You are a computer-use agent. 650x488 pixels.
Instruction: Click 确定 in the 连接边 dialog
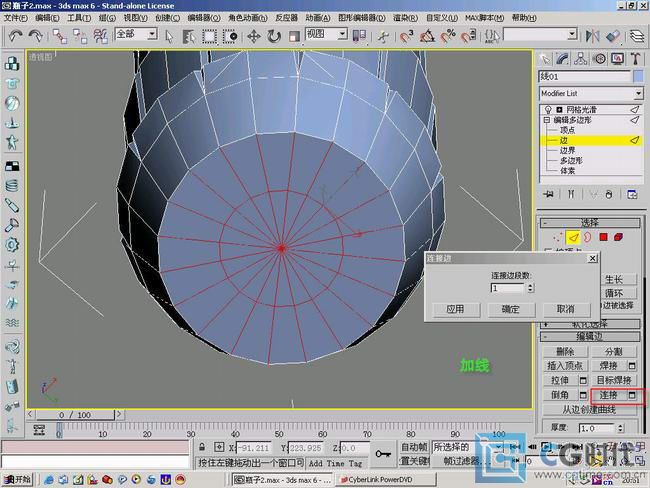(x=510, y=309)
